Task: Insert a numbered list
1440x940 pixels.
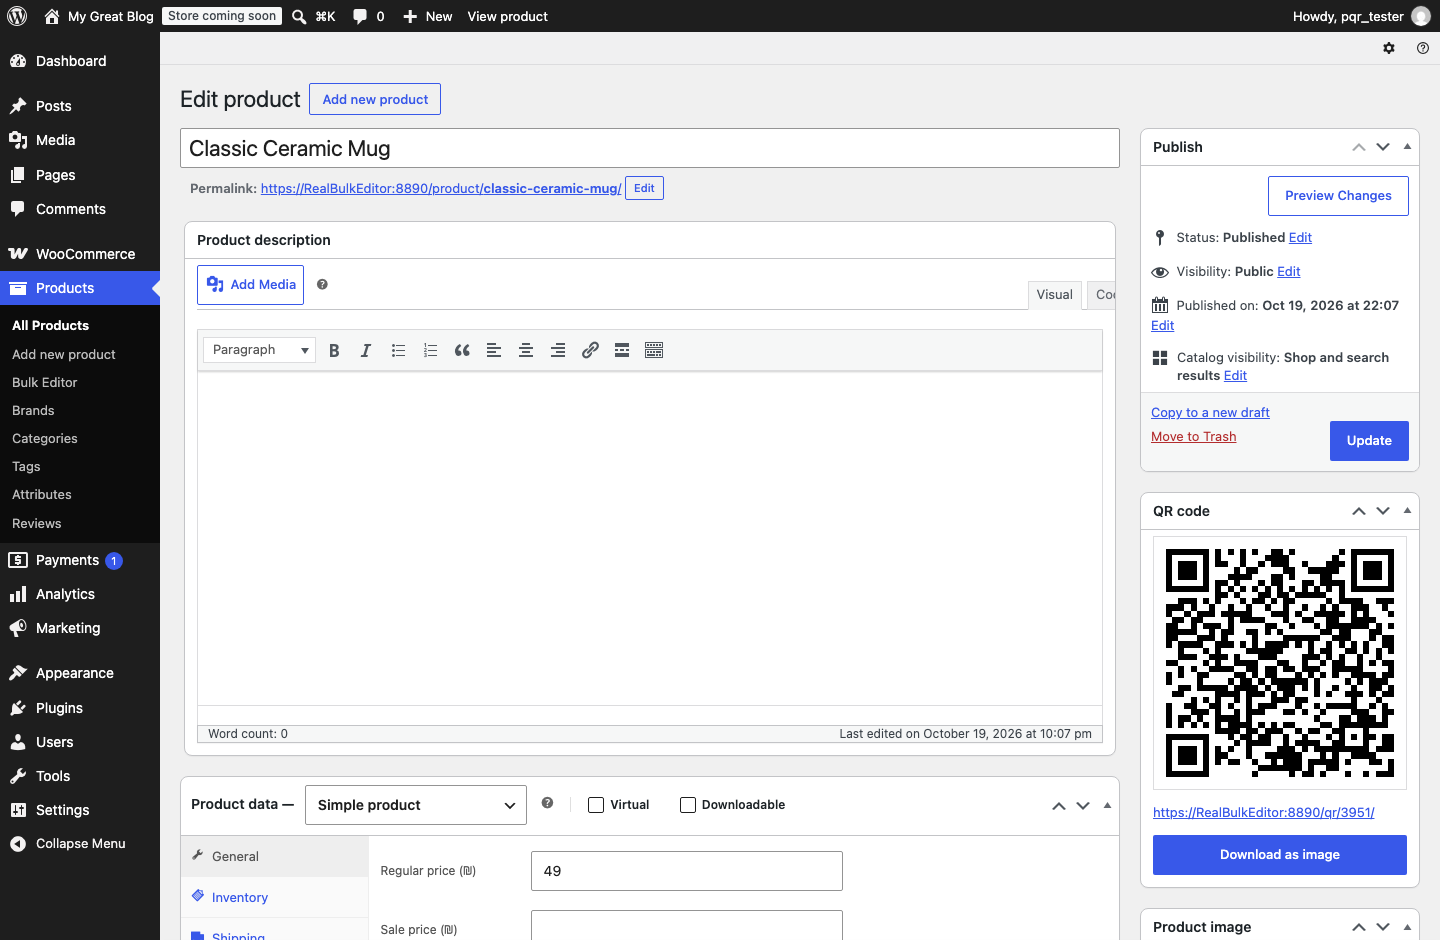Action: coord(430,350)
